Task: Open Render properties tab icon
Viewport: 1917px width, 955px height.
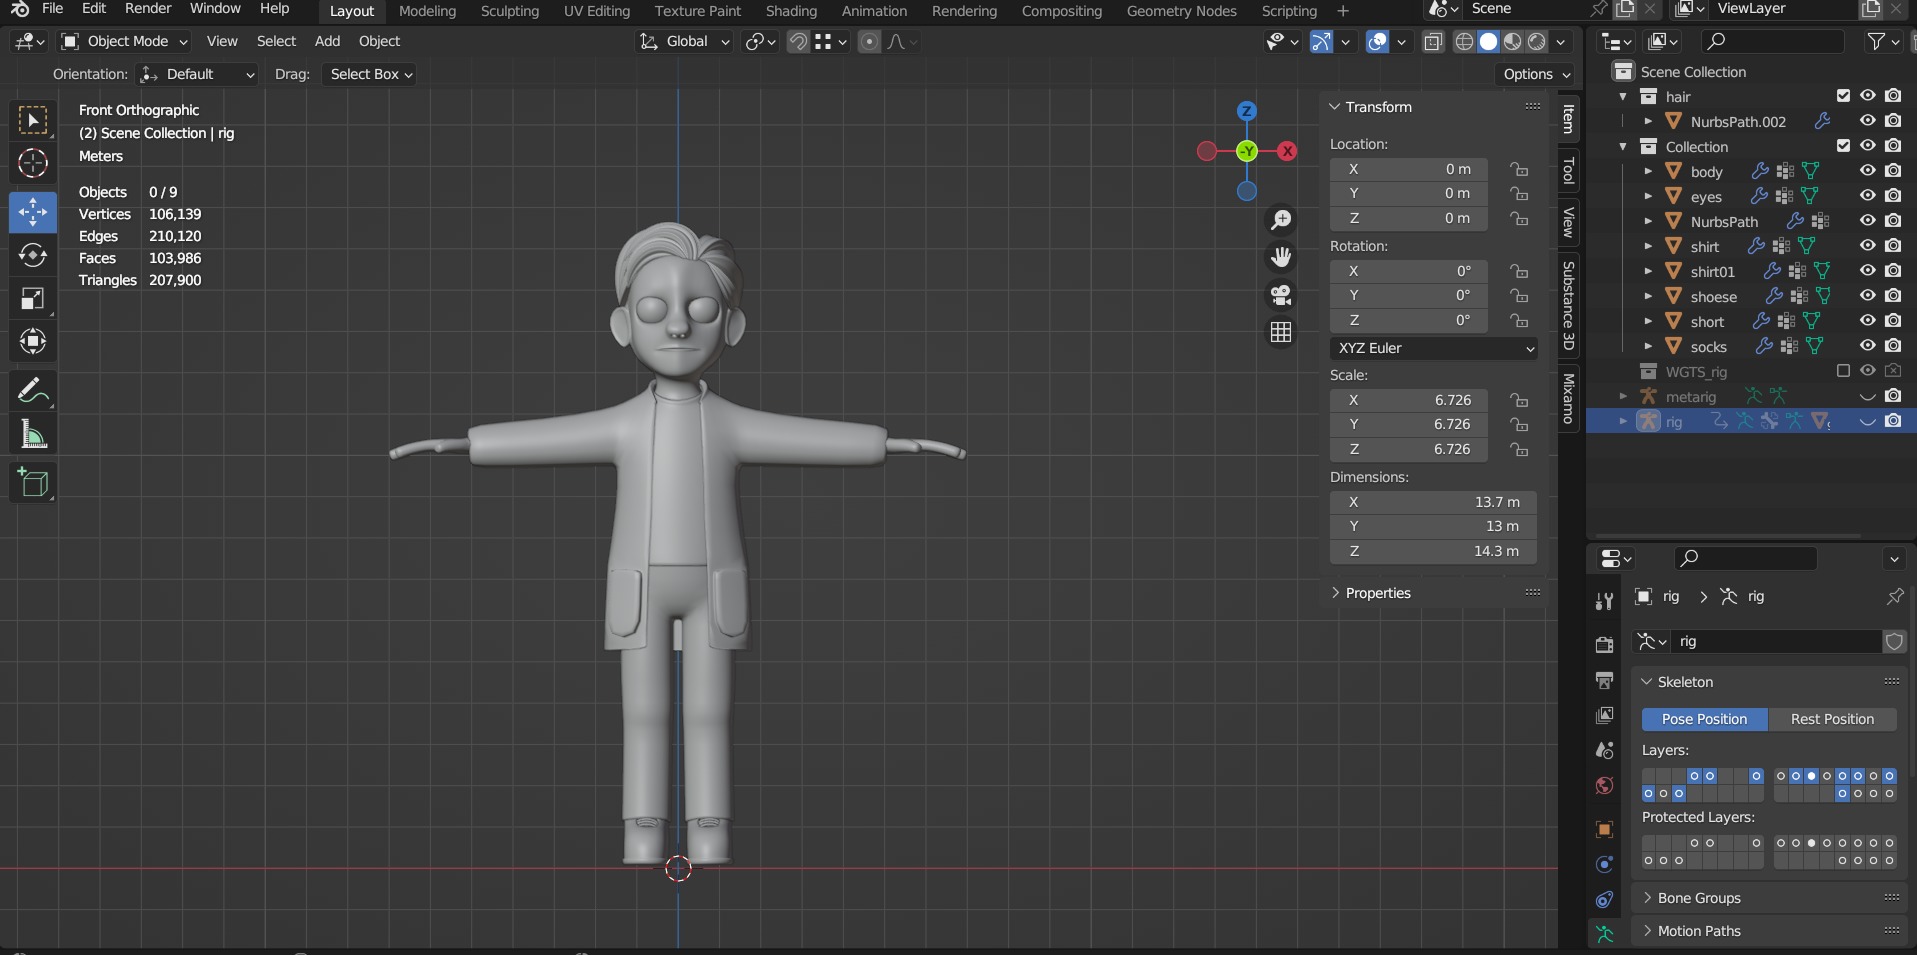Action: pos(1605,645)
